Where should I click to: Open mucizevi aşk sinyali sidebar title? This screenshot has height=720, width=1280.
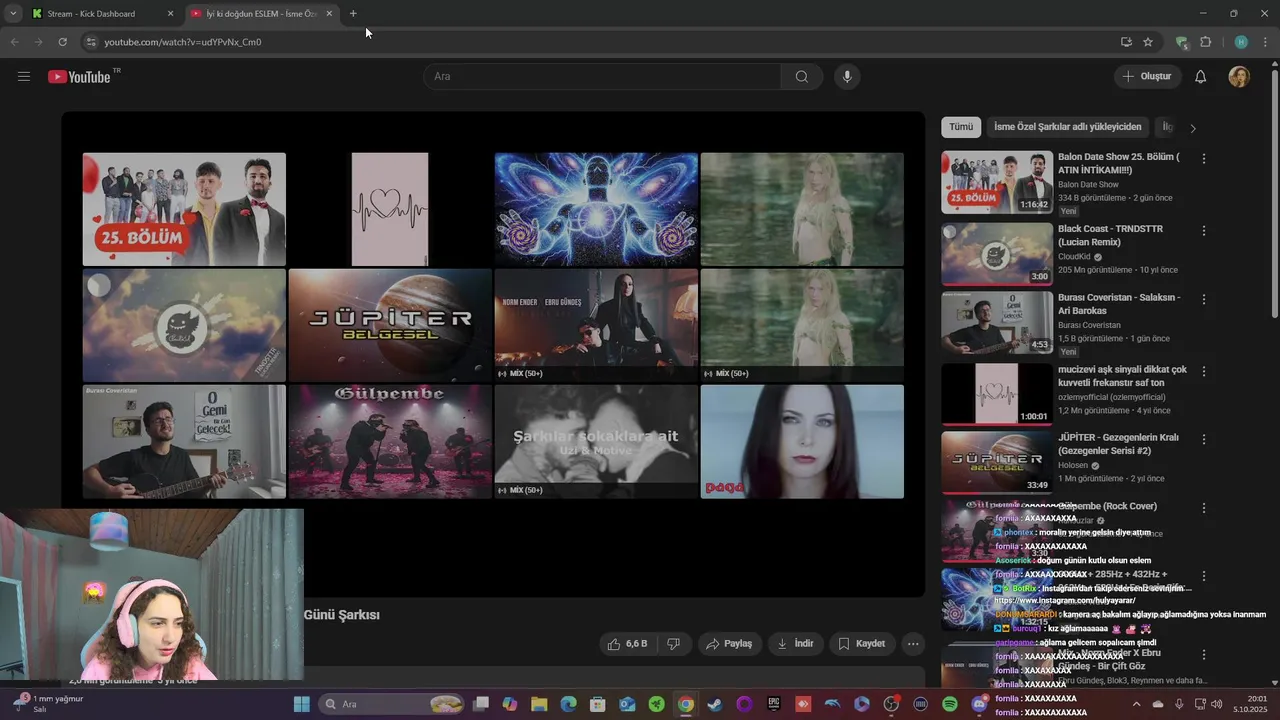(x=1122, y=376)
